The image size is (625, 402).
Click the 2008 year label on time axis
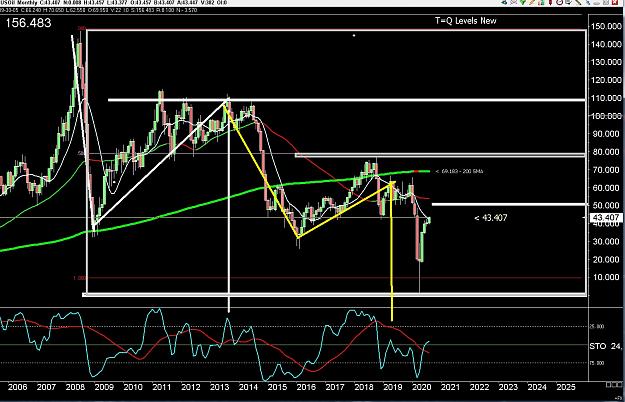click(x=75, y=387)
